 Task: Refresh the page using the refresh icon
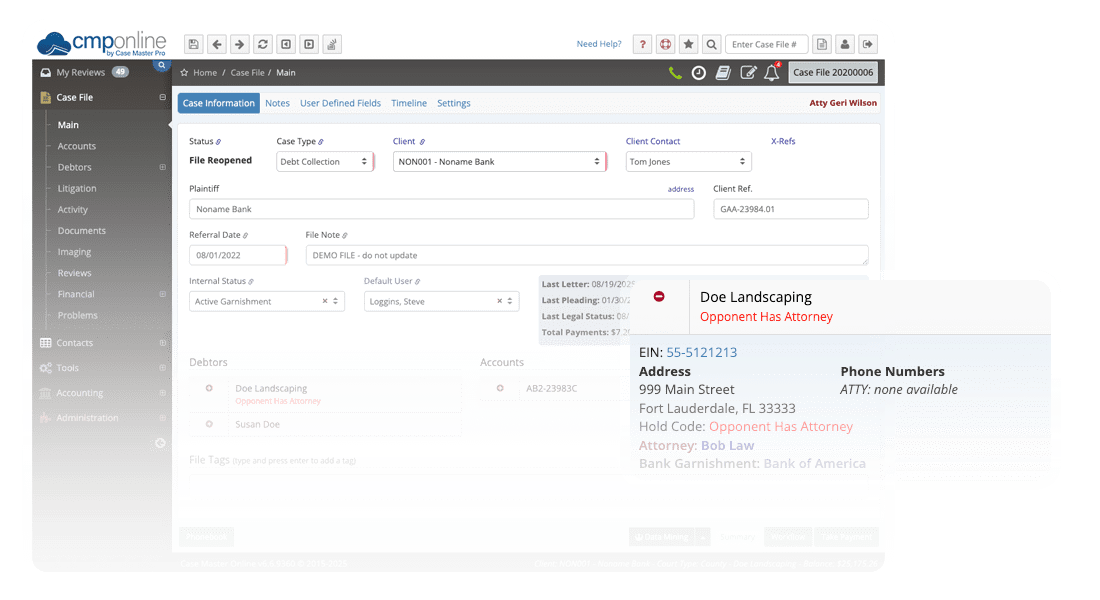[x=262, y=44]
